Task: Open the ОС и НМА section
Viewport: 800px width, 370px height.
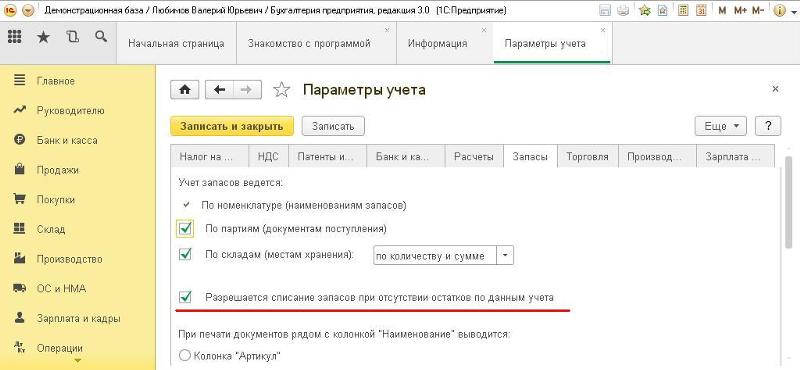Action: click(61, 288)
